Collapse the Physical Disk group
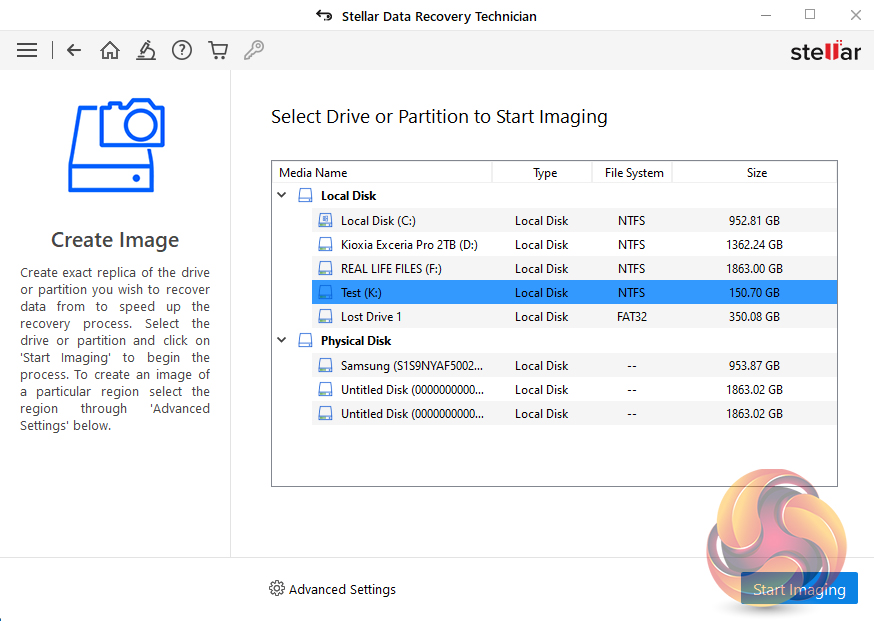Image resolution: width=874 pixels, height=621 pixels. (282, 341)
